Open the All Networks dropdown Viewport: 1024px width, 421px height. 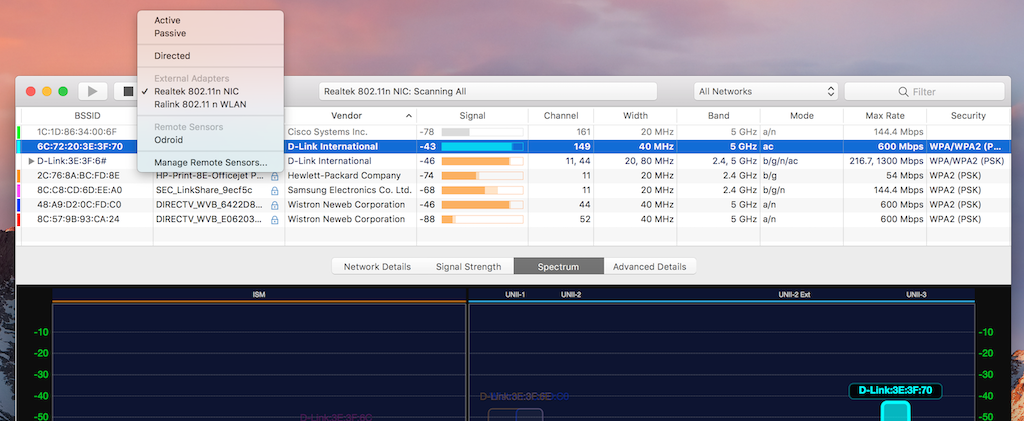coord(765,91)
